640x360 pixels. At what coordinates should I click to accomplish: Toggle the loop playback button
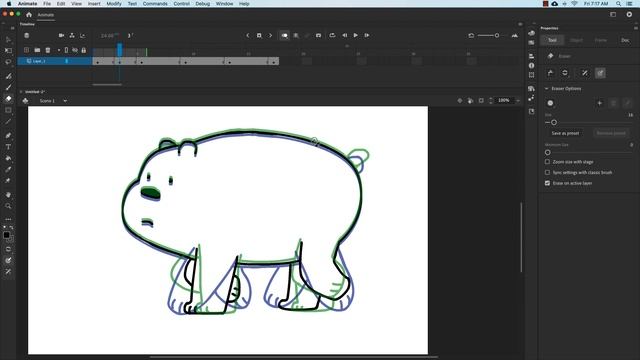pos(332,36)
